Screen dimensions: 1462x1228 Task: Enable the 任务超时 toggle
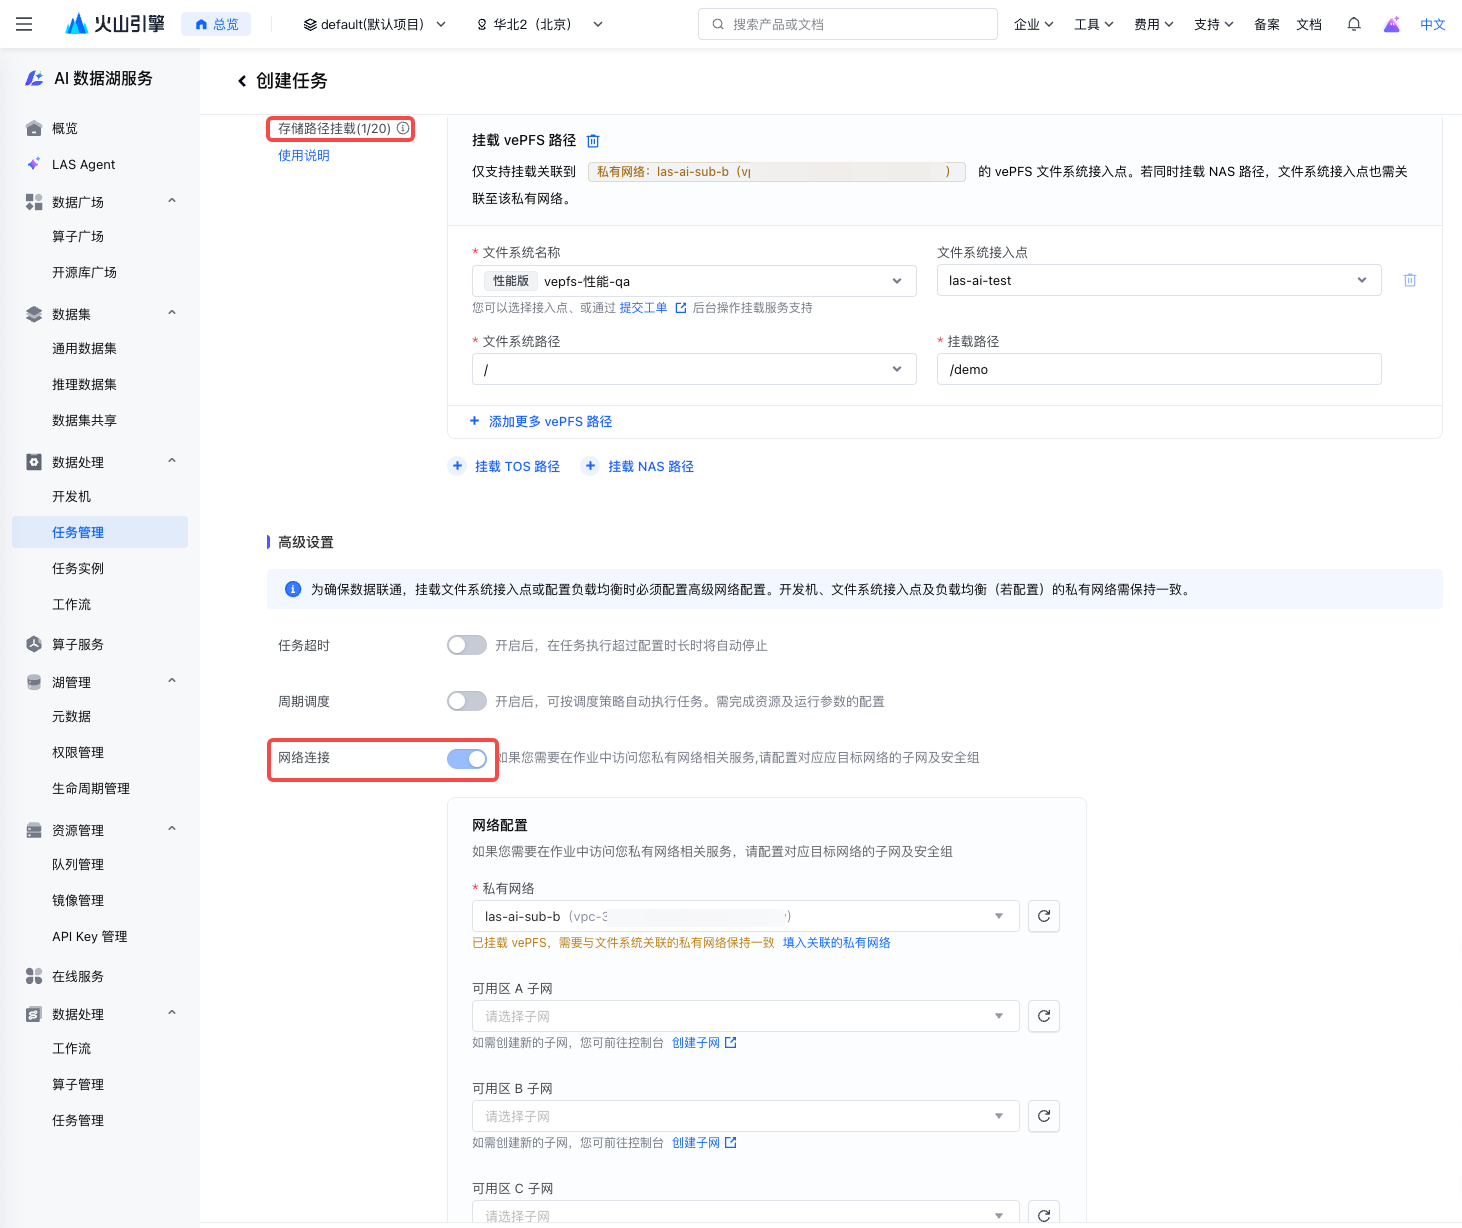click(x=466, y=645)
